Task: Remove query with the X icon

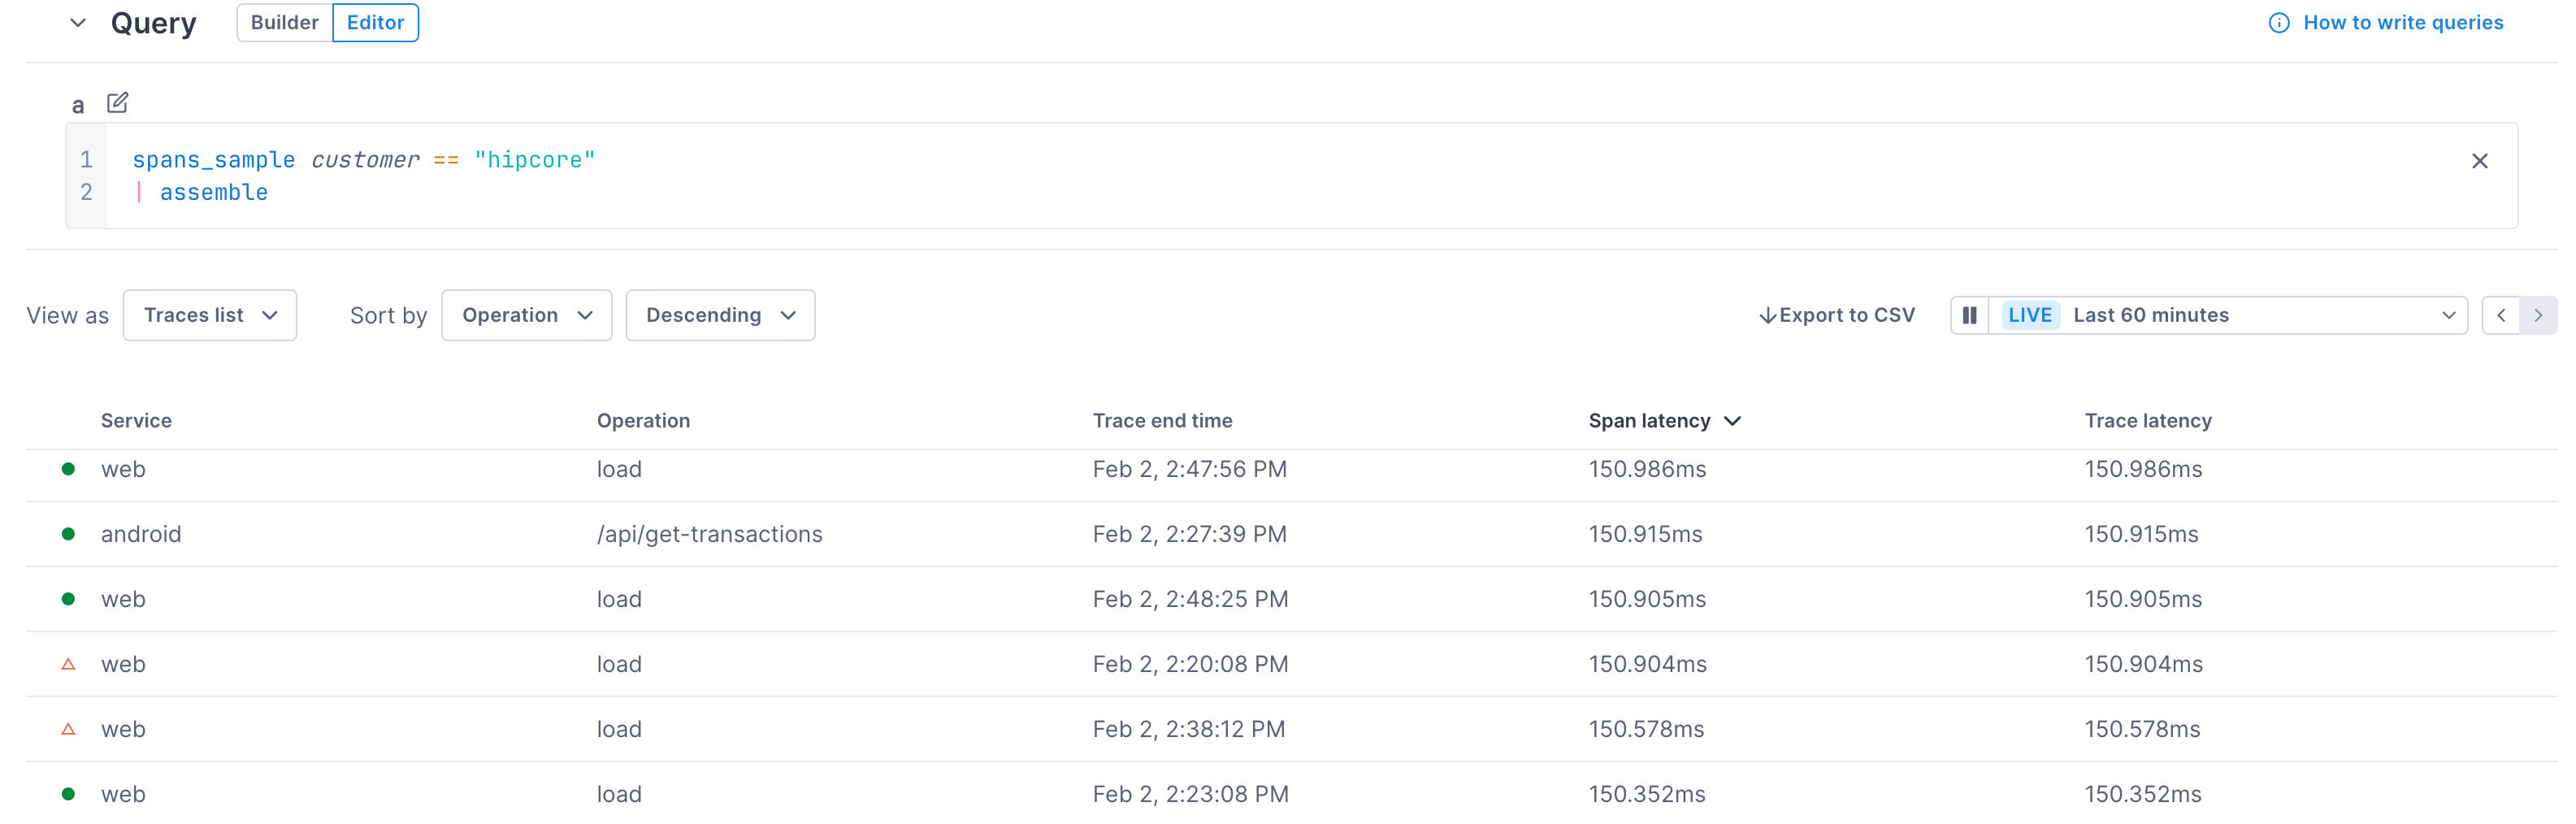Action: tap(2479, 161)
